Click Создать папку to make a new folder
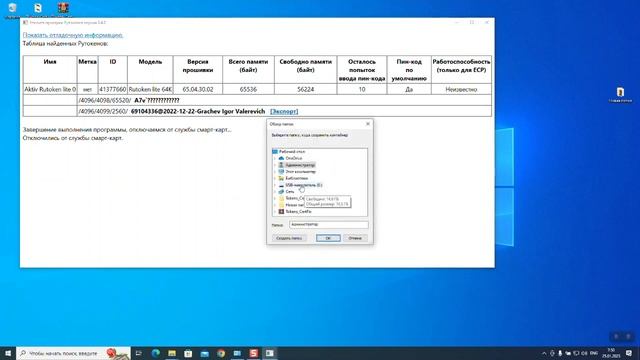Screen dimensions: 640x360 (x=289, y=238)
